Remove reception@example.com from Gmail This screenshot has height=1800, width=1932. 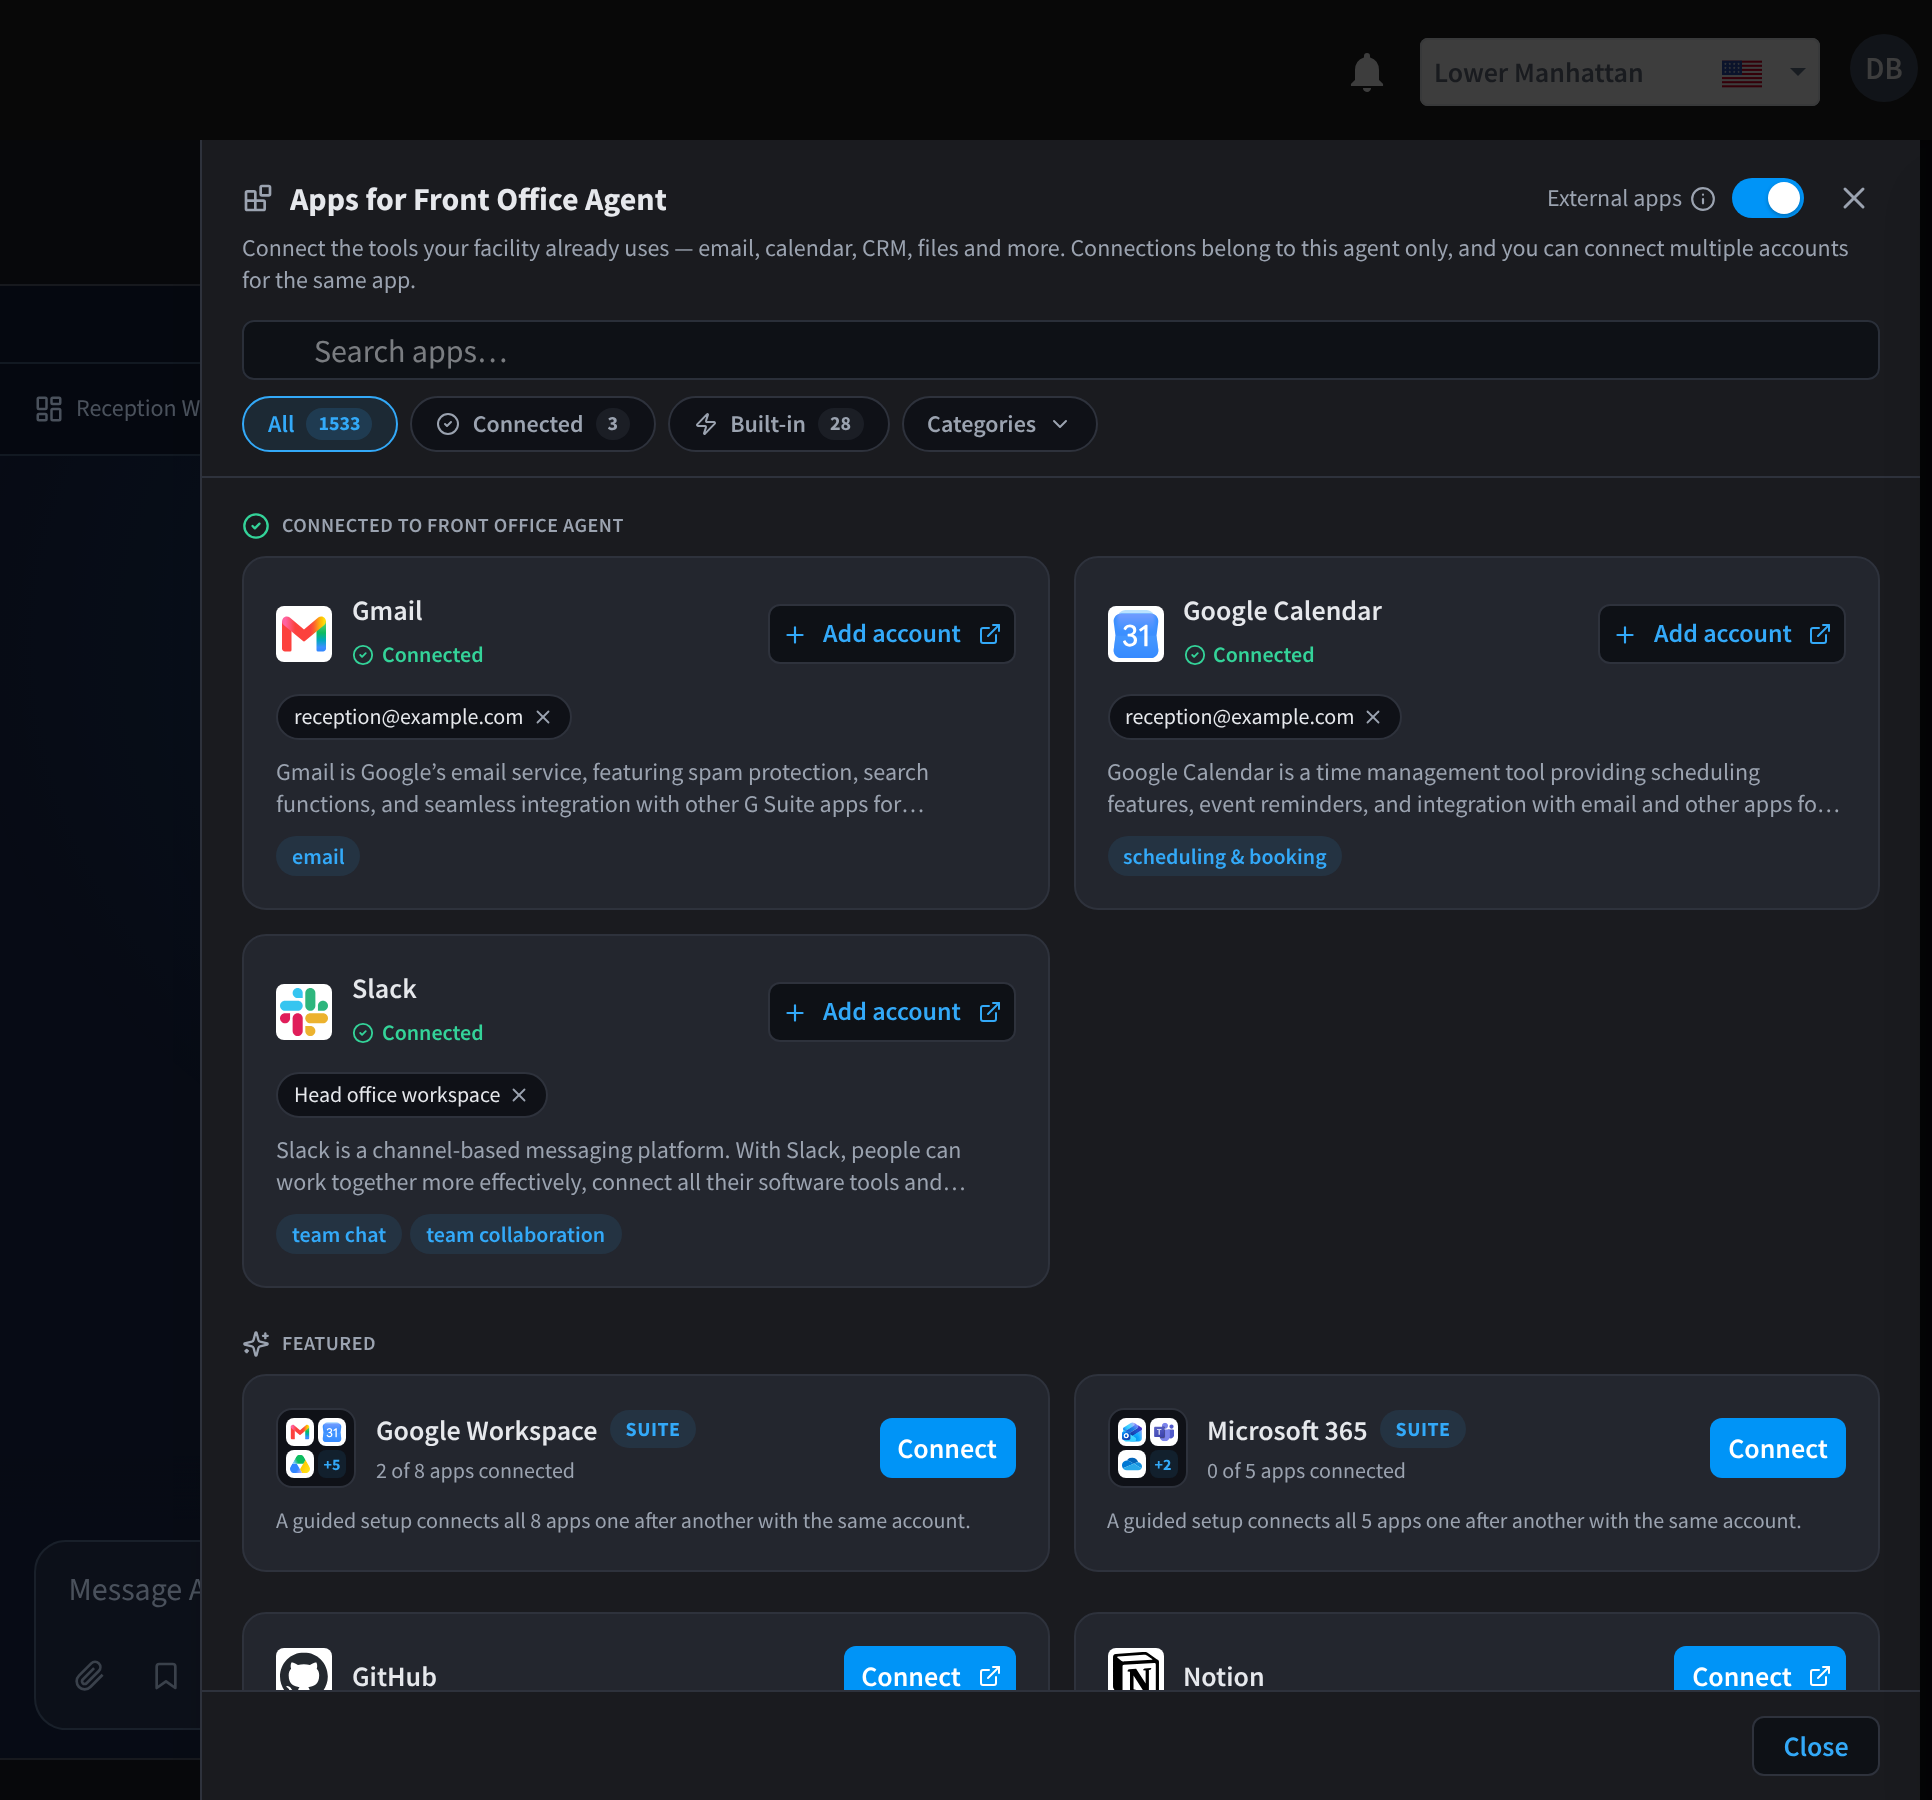click(x=543, y=717)
